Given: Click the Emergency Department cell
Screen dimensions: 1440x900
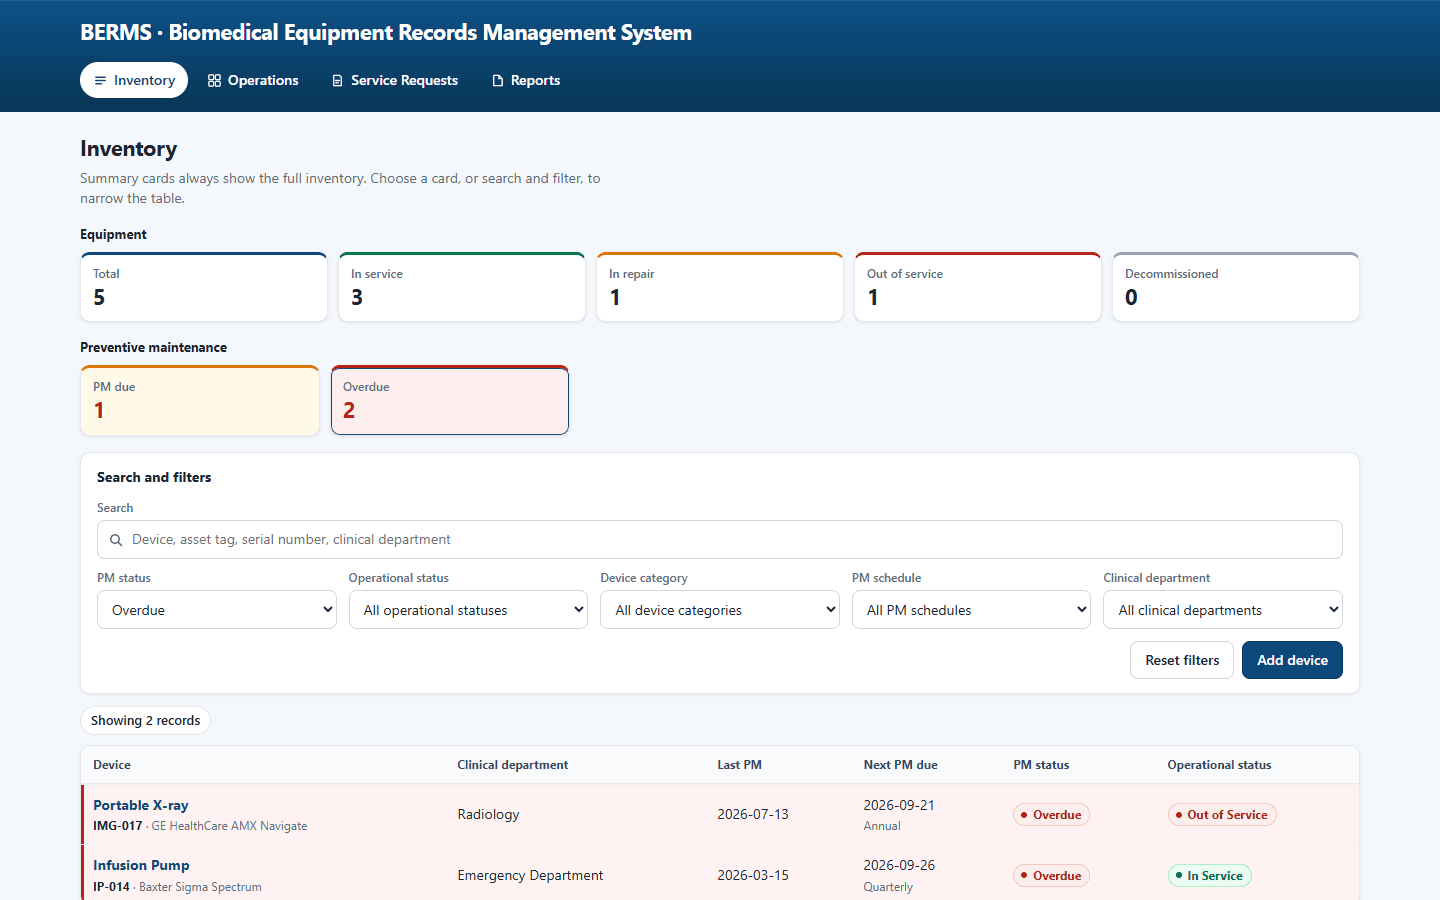Looking at the screenshot, I should [x=530, y=875].
